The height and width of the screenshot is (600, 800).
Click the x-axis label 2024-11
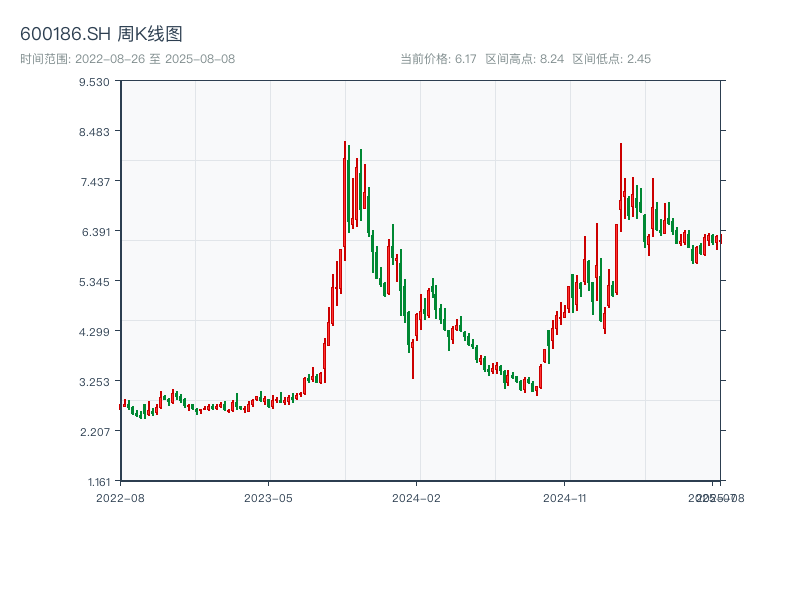point(564,498)
